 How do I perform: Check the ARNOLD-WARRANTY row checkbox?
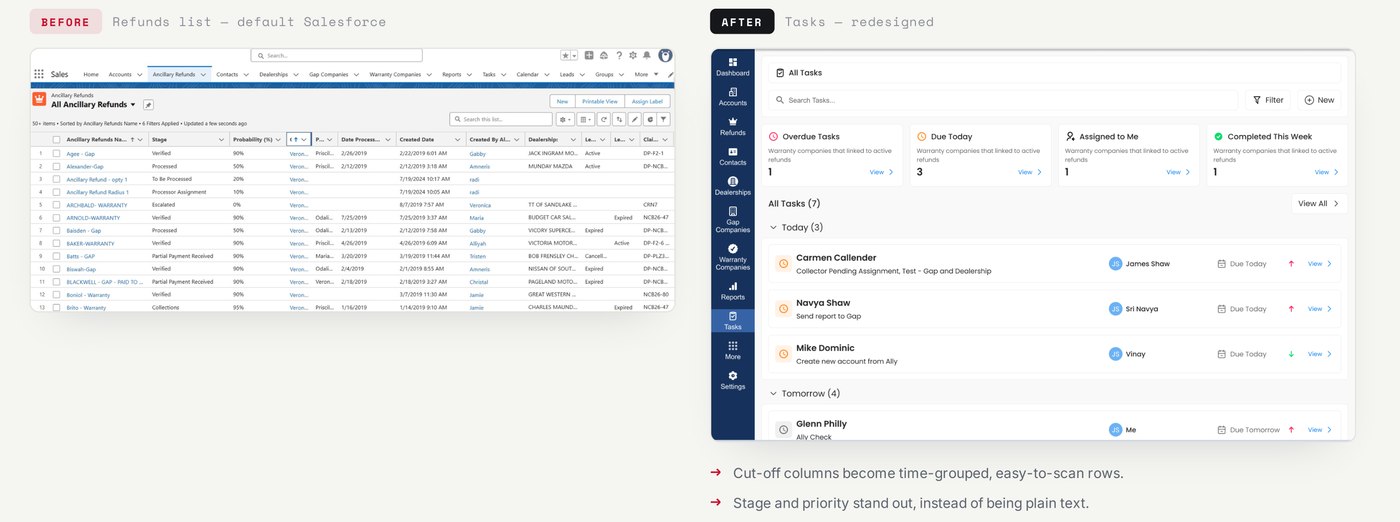56,217
